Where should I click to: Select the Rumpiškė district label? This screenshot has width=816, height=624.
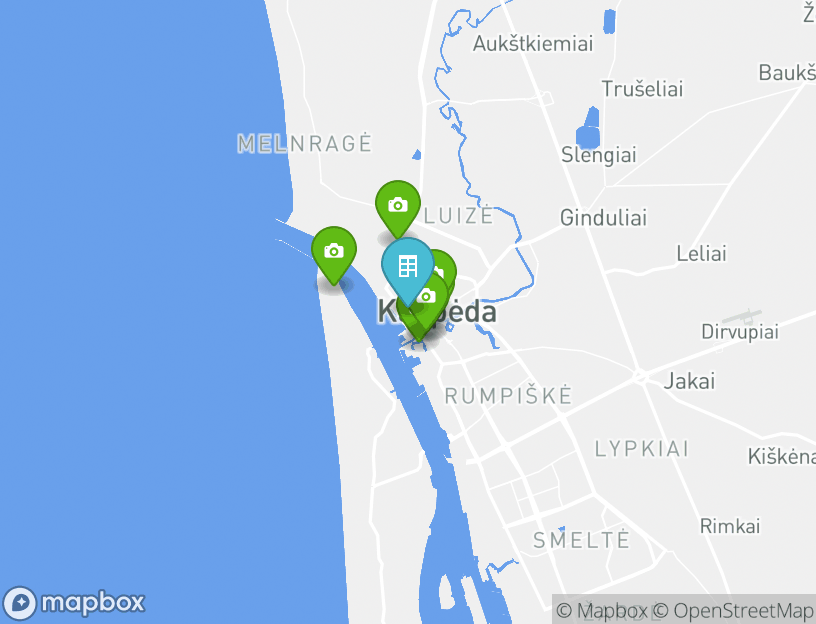click(x=508, y=396)
